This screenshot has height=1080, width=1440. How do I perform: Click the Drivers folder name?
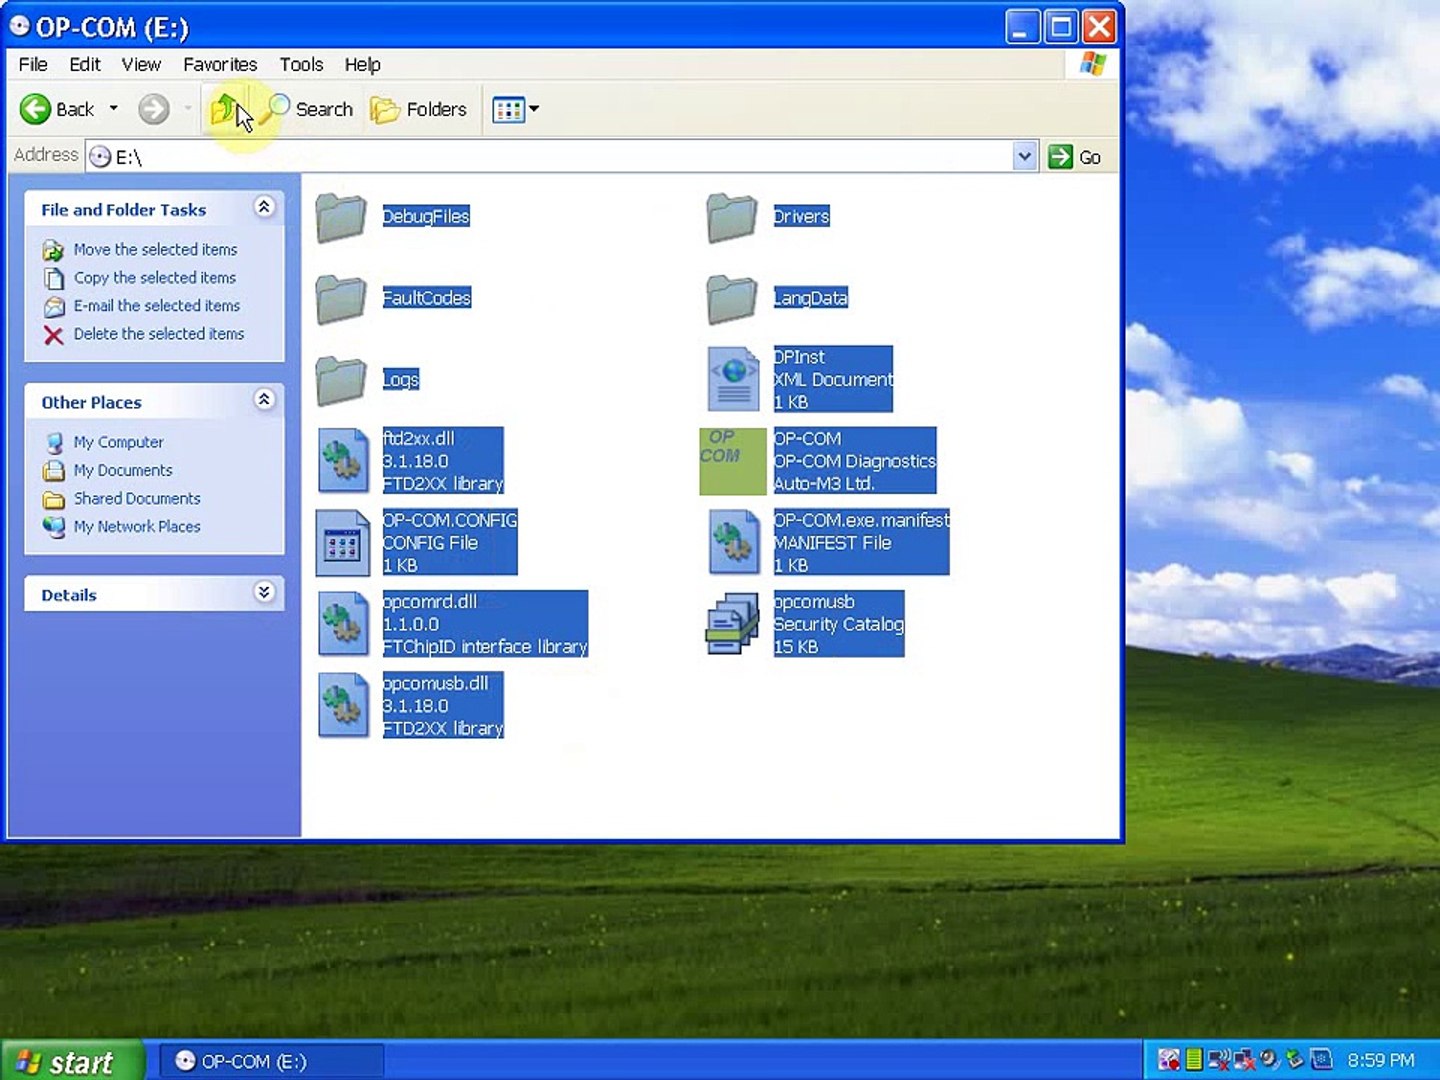coord(801,216)
